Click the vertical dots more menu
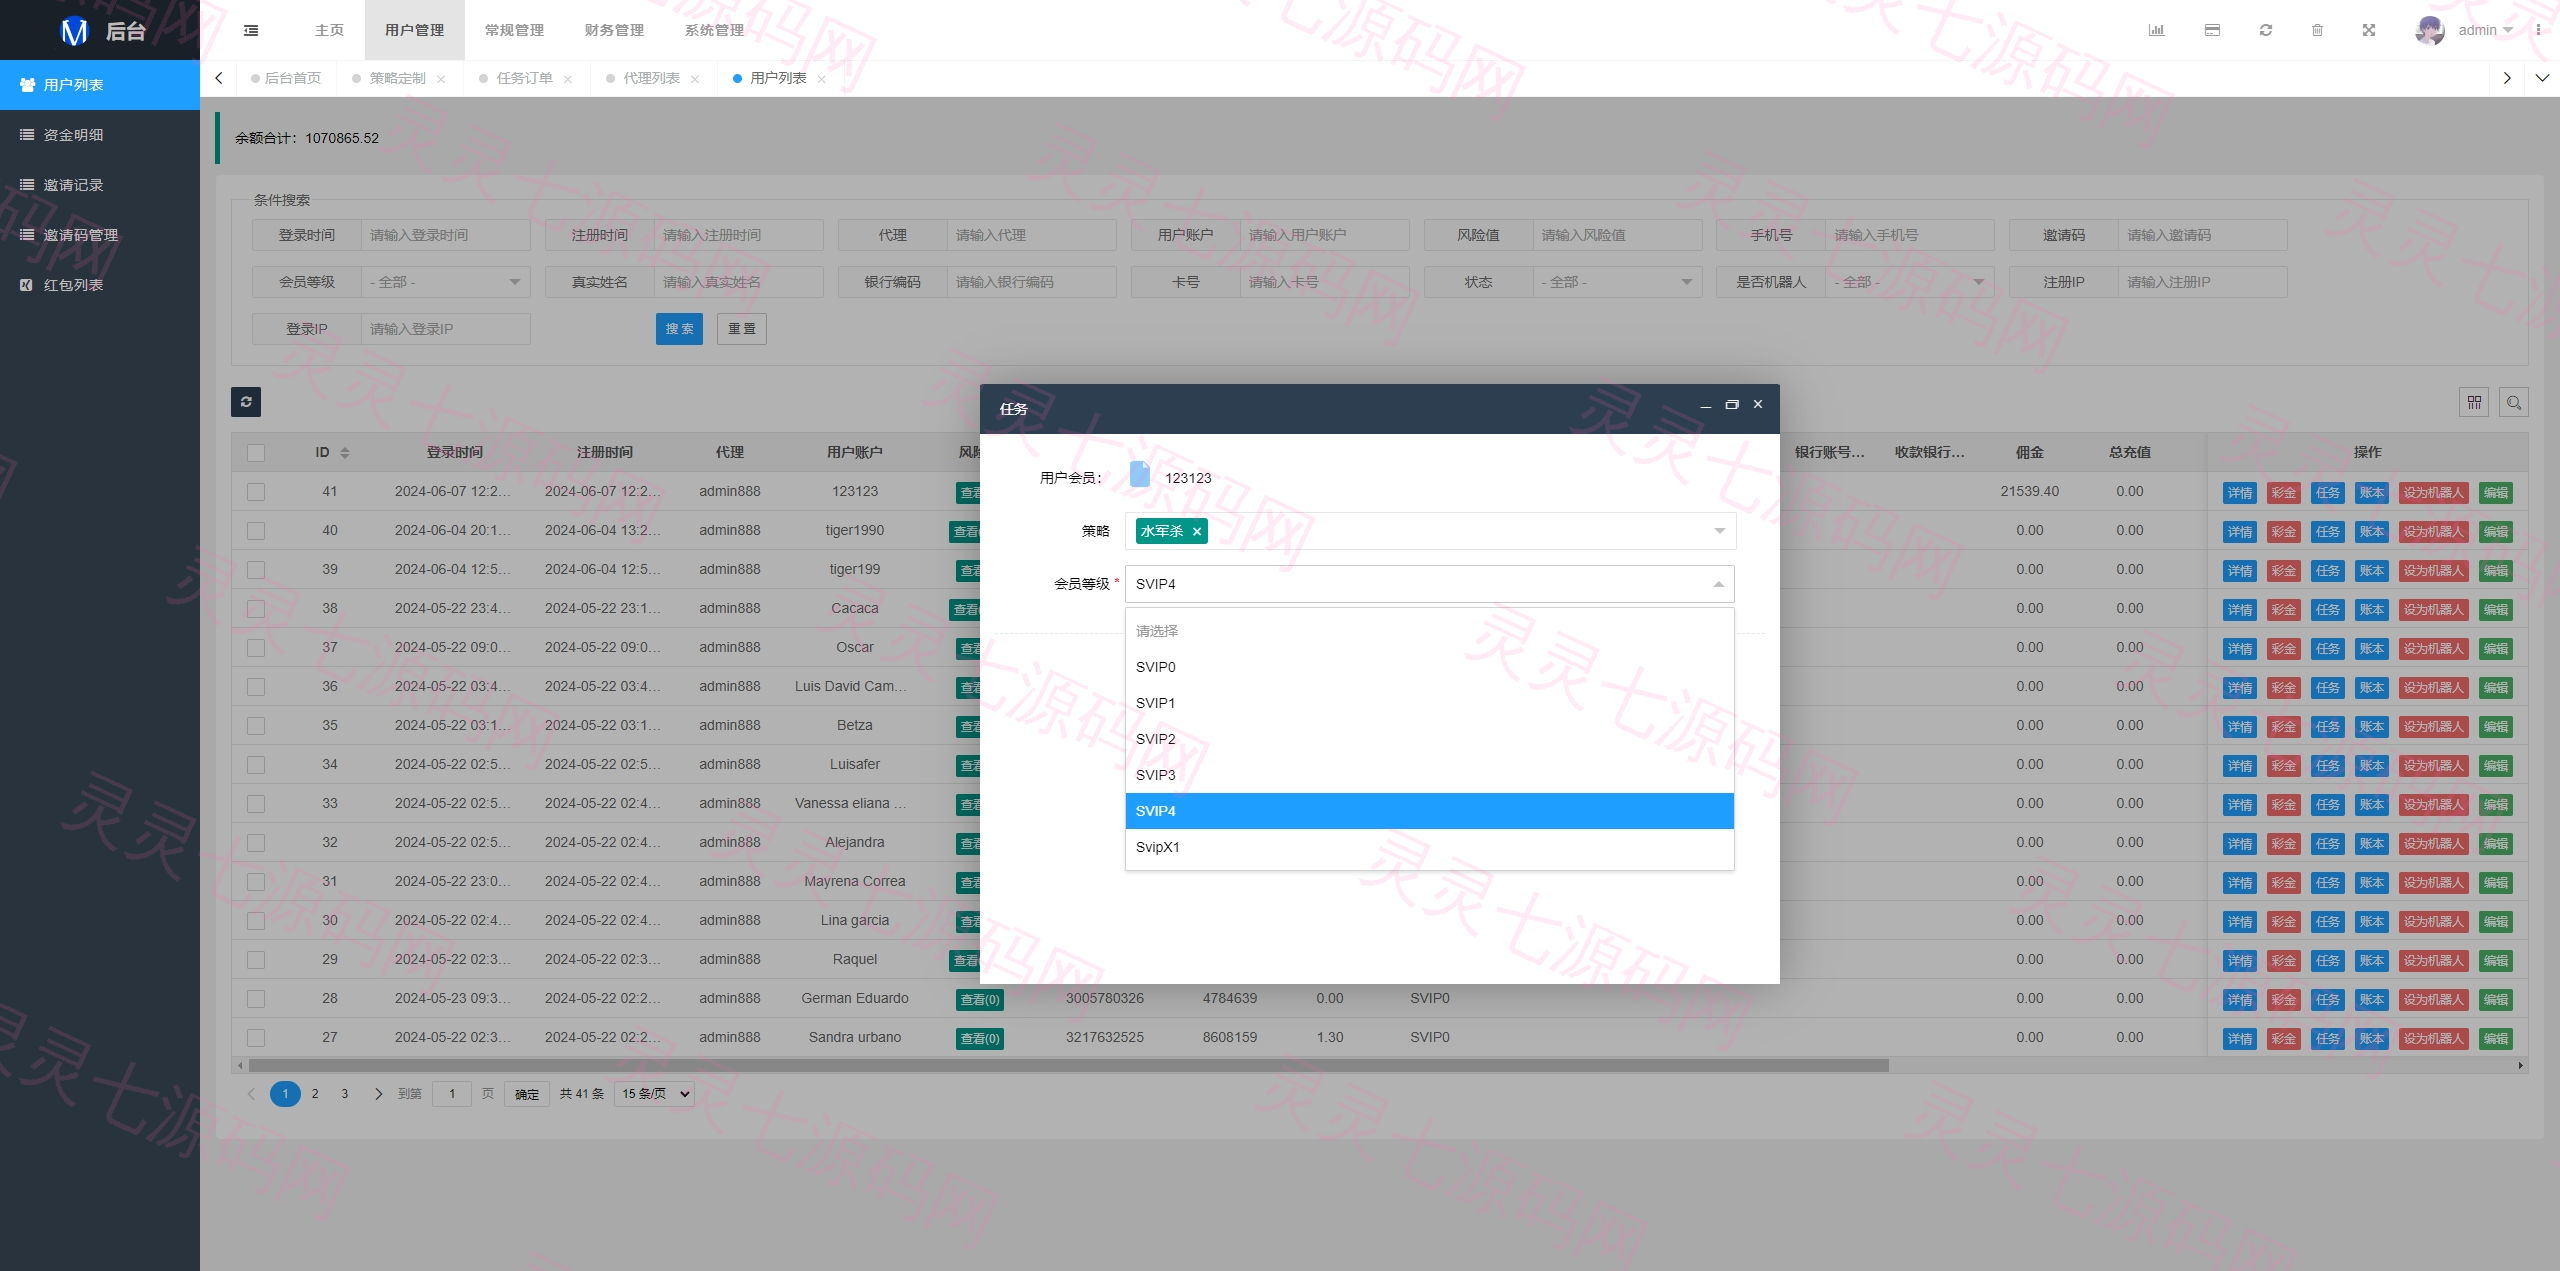Viewport: 2560px width, 1271px height. pos(2538,30)
